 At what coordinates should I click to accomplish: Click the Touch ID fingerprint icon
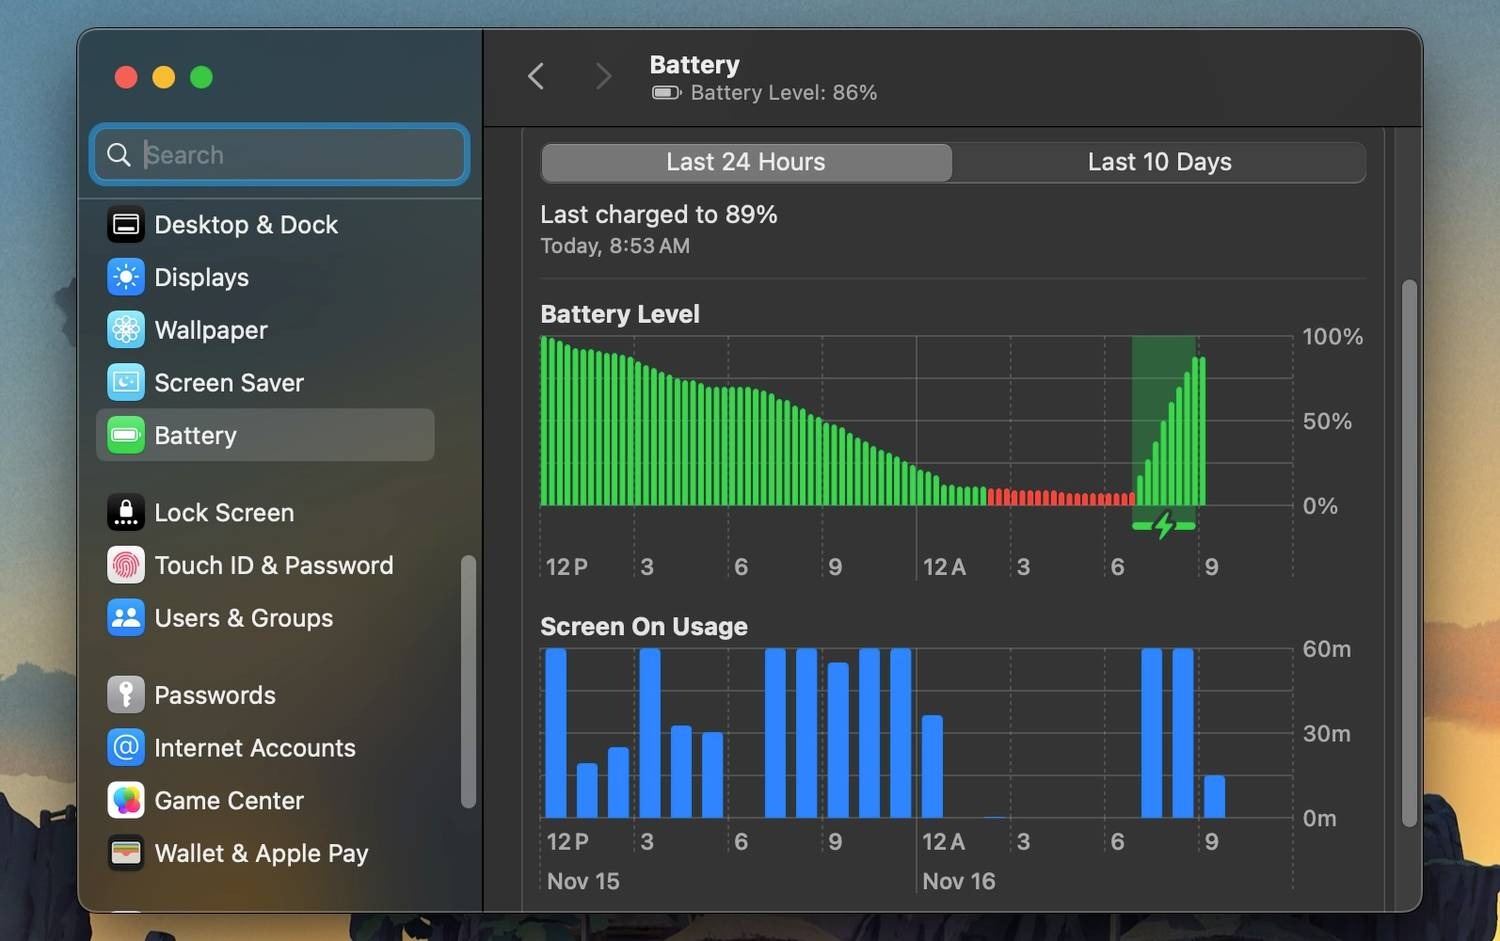(126, 565)
